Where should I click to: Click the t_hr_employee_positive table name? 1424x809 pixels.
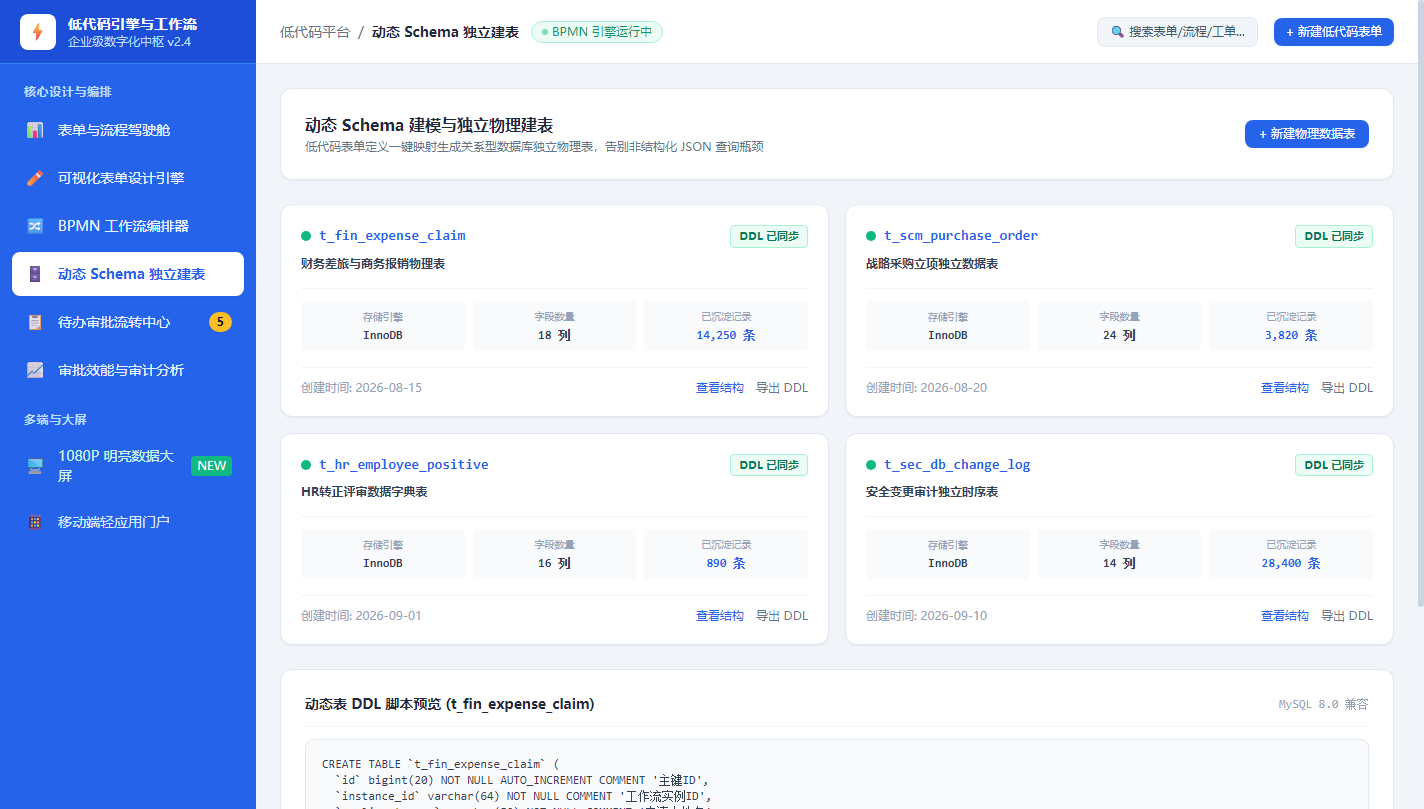click(404, 465)
